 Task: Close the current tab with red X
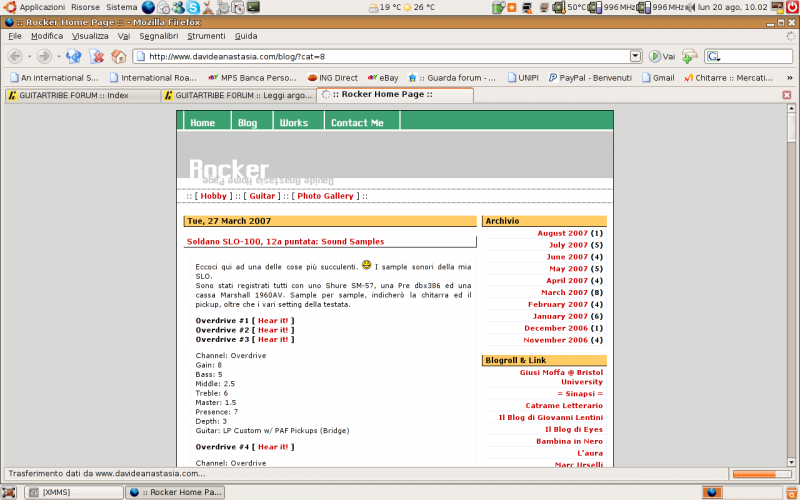[x=787, y=95]
